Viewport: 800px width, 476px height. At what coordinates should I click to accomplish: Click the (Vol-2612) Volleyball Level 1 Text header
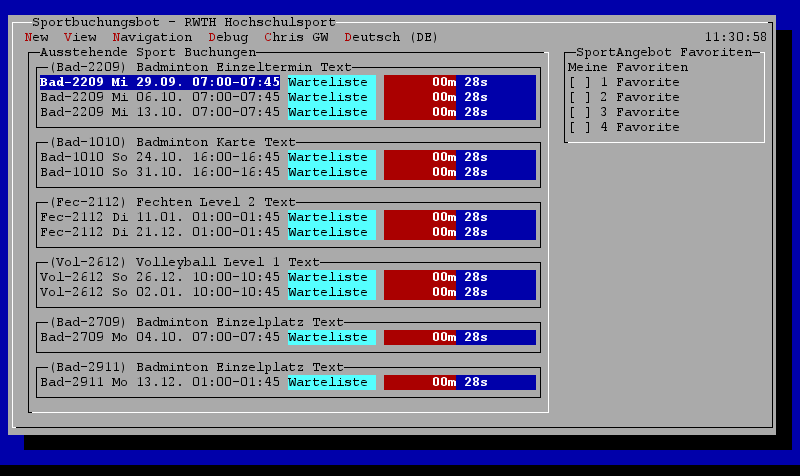tap(184, 262)
